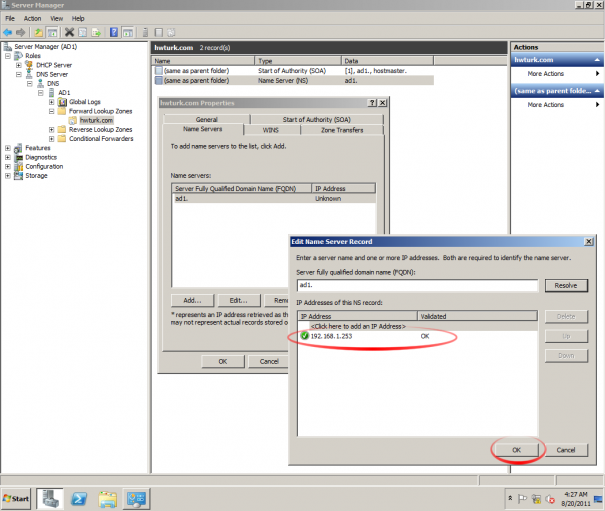This screenshot has width=605, height=511.
Task: Open the View menu
Action: click(x=56, y=19)
